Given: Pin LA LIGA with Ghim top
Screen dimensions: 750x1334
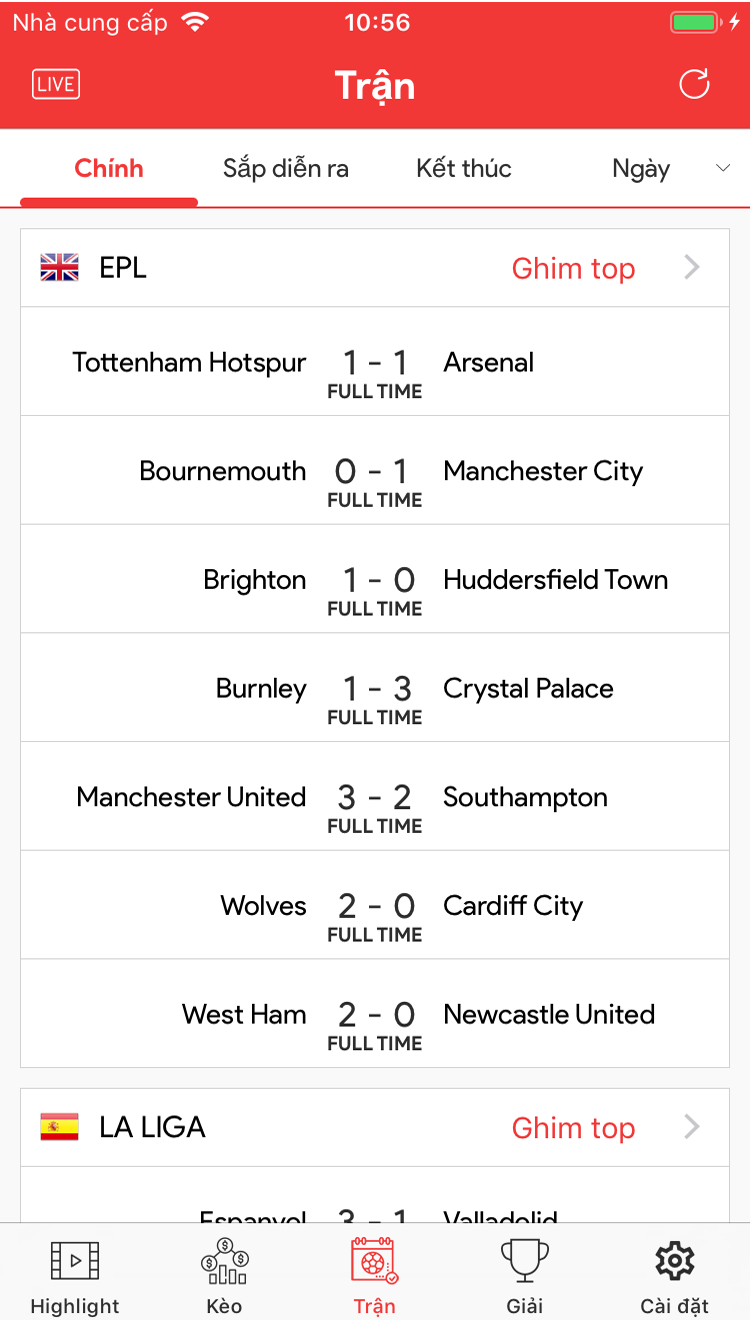Looking at the screenshot, I should pyautogui.click(x=573, y=1127).
